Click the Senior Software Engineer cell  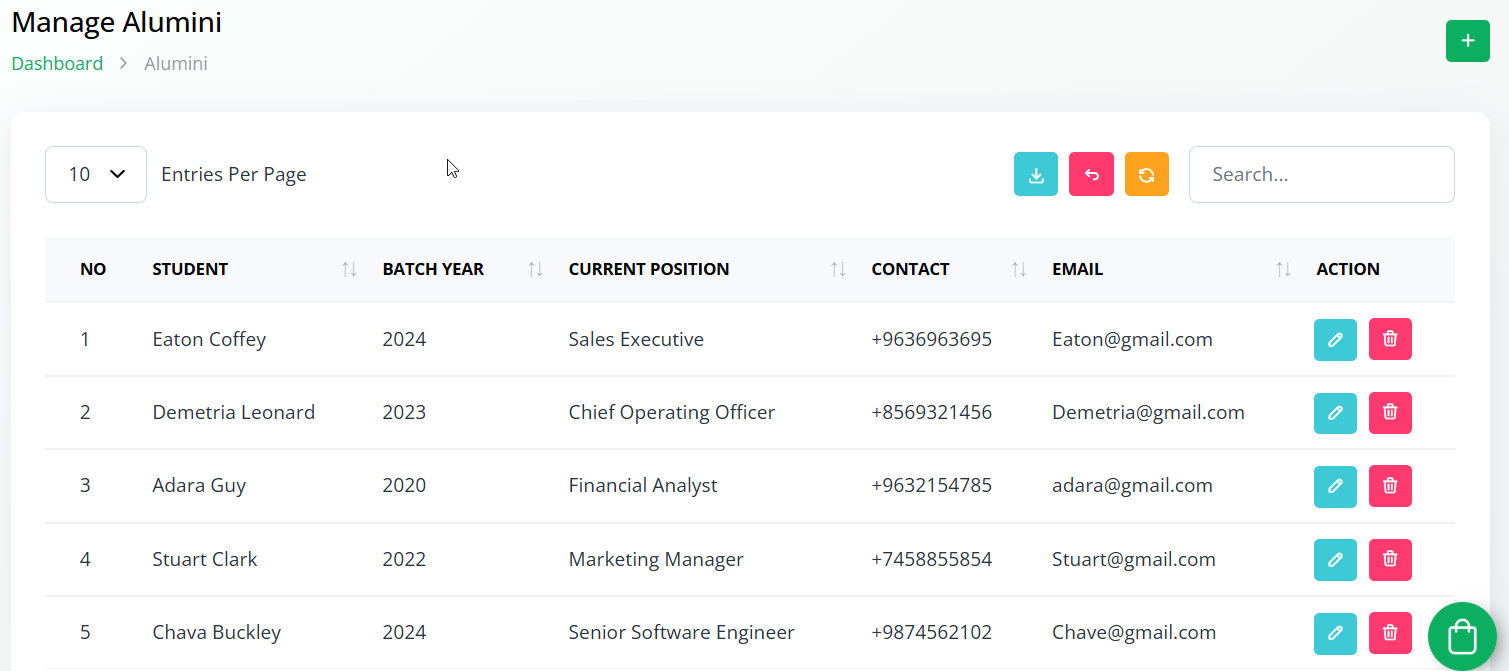pos(681,633)
